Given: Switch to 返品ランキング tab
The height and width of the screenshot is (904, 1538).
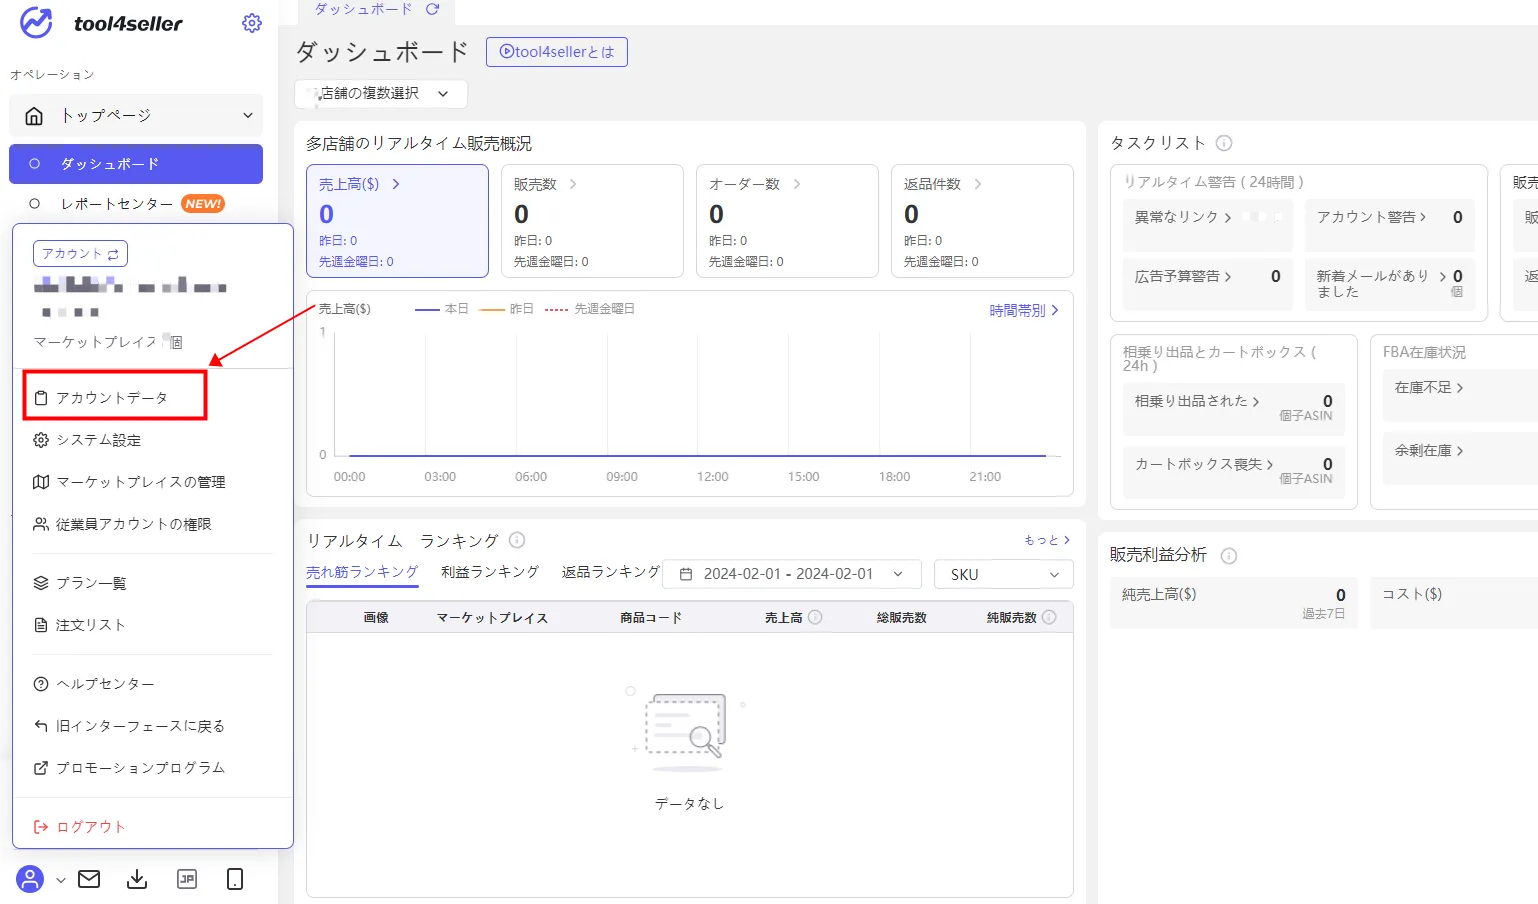Looking at the screenshot, I should point(611,572).
